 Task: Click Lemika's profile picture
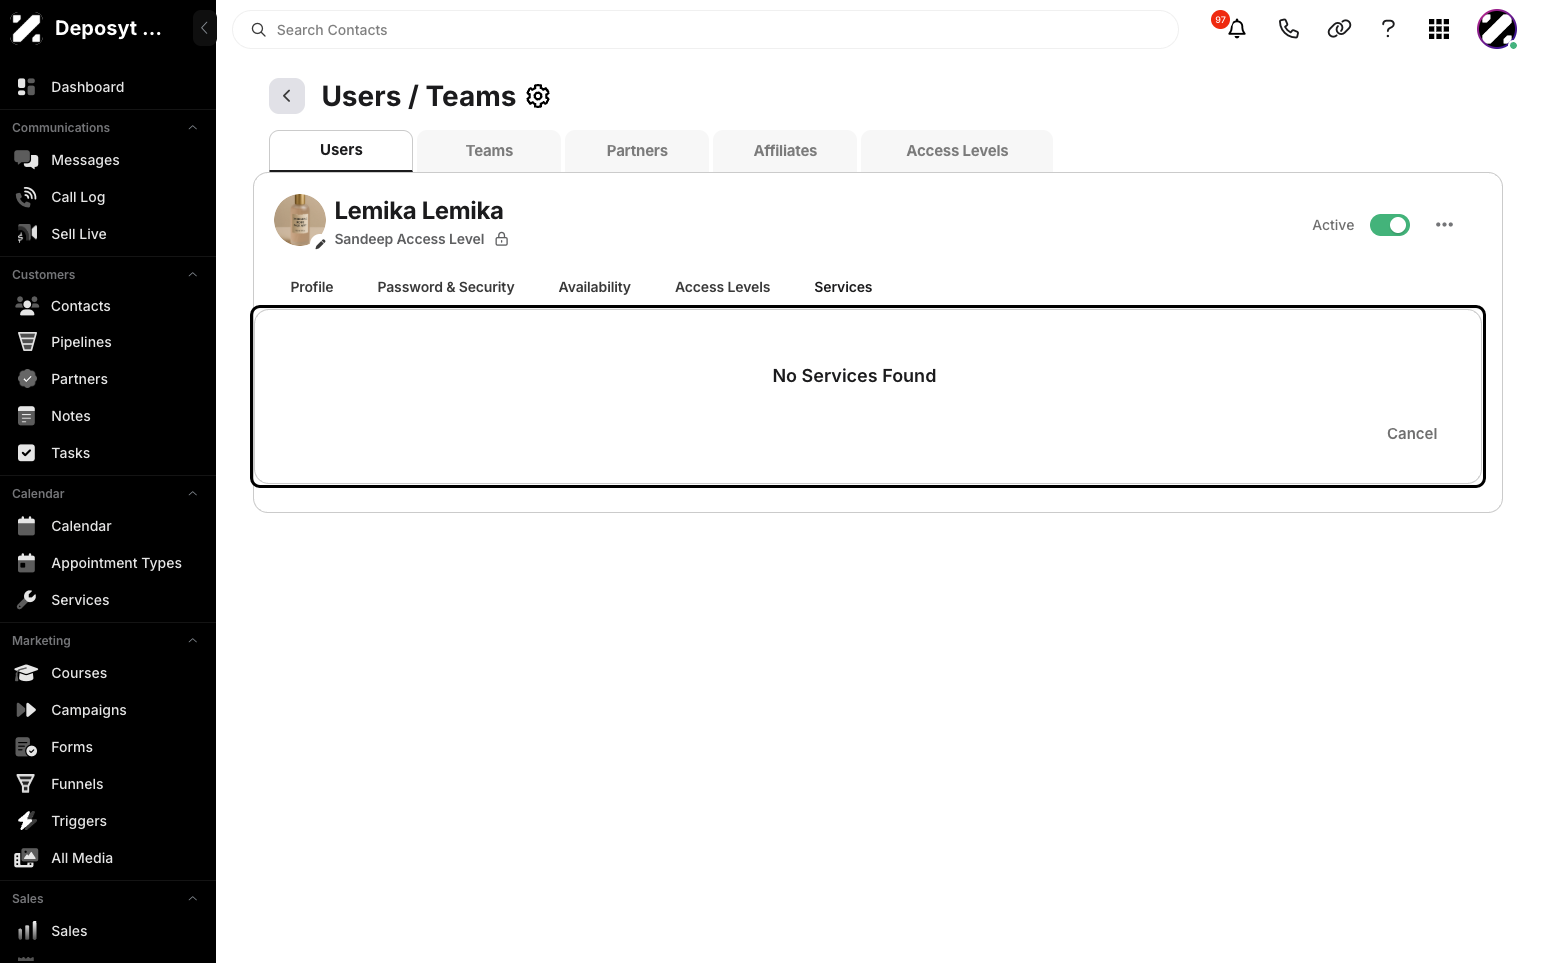[x=300, y=220]
